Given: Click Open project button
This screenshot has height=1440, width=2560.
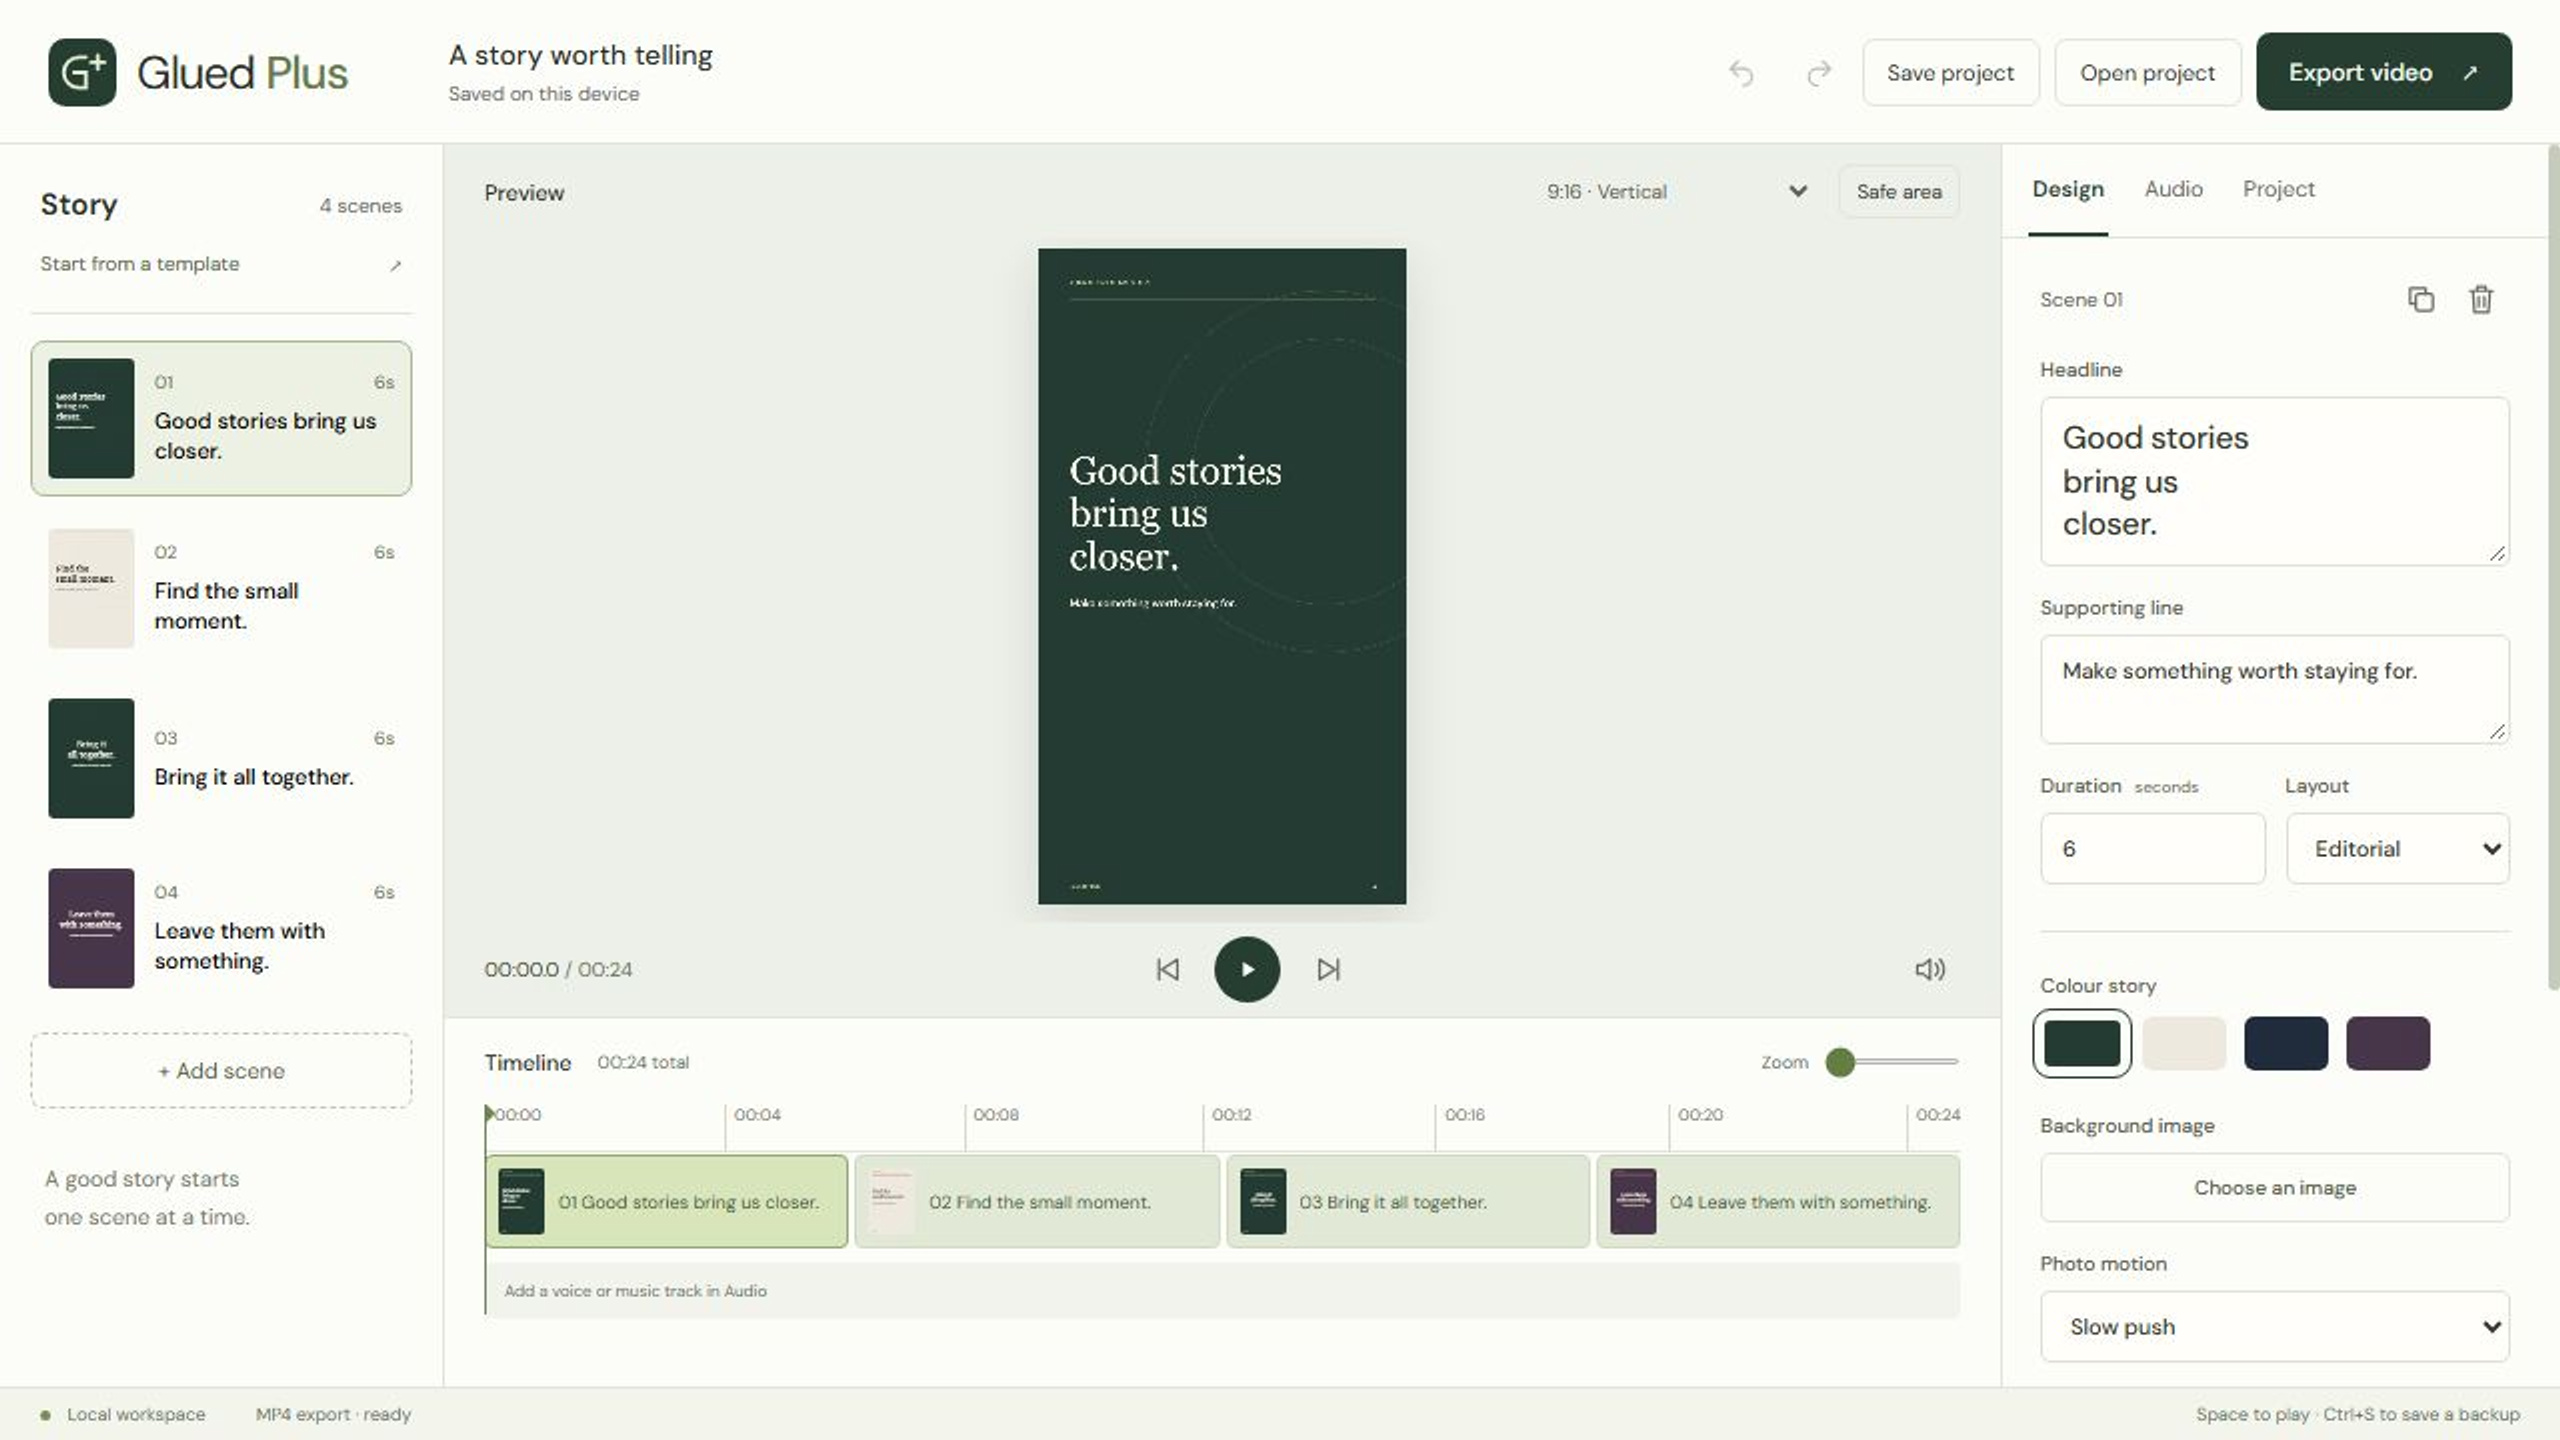Looking at the screenshot, I should click(2147, 73).
